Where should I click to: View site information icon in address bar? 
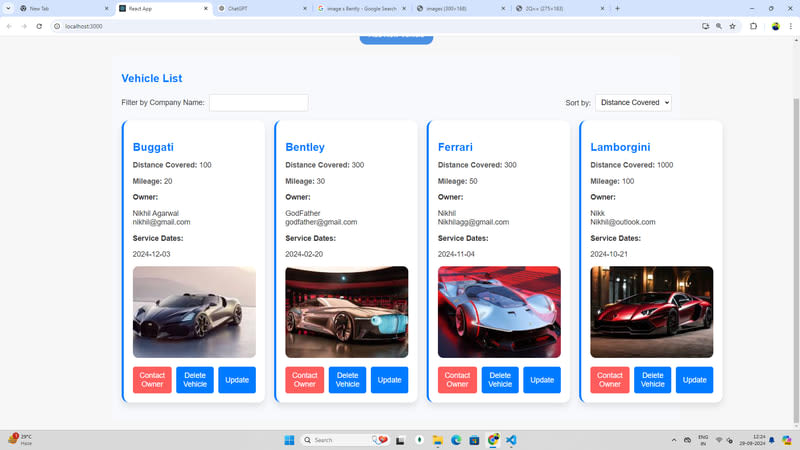57,26
